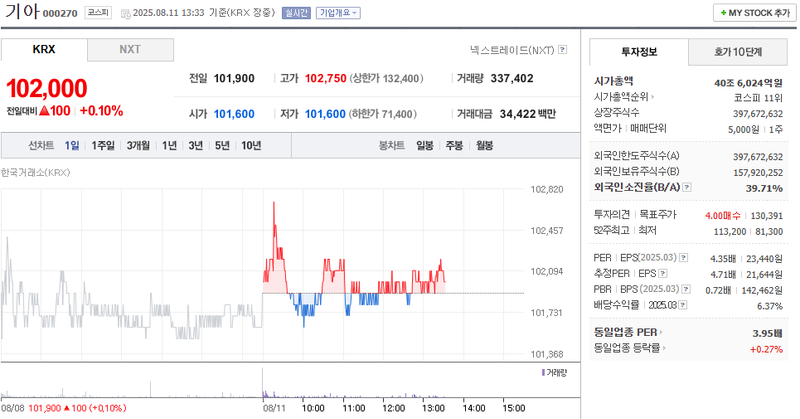Click the 시가 value 101,600
800x419 pixels.
click(x=234, y=114)
